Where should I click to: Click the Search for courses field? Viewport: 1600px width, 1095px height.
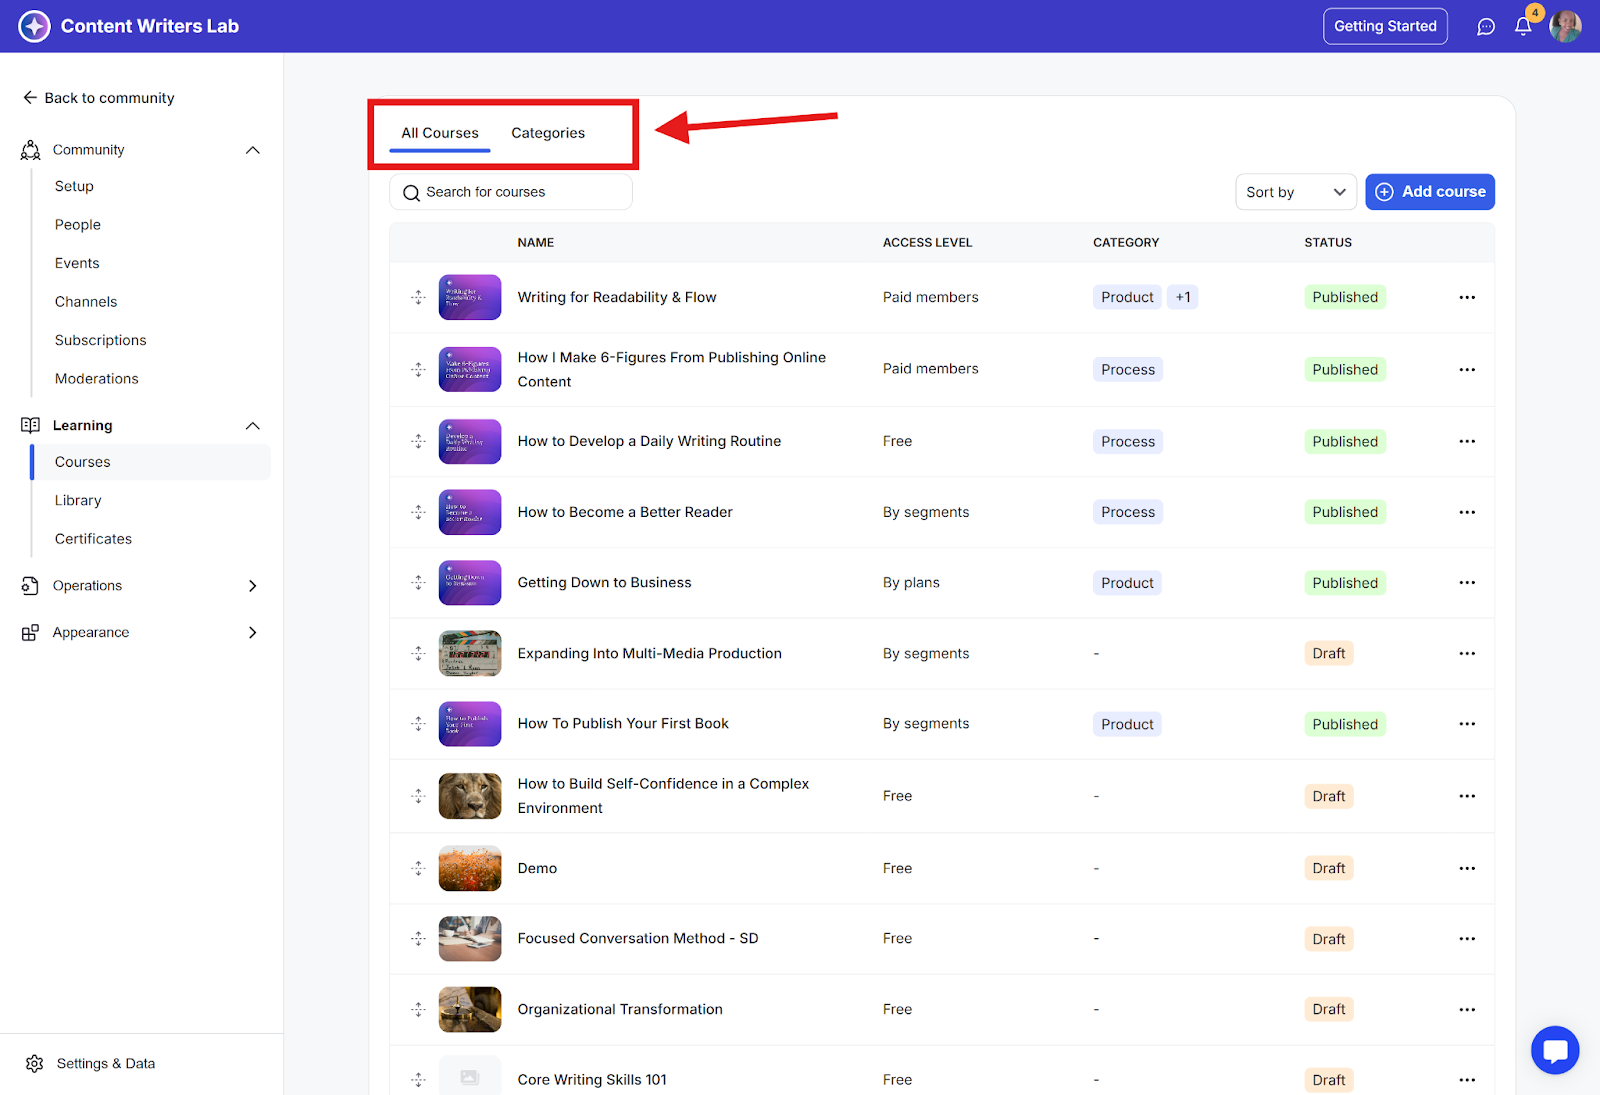pos(510,192)
